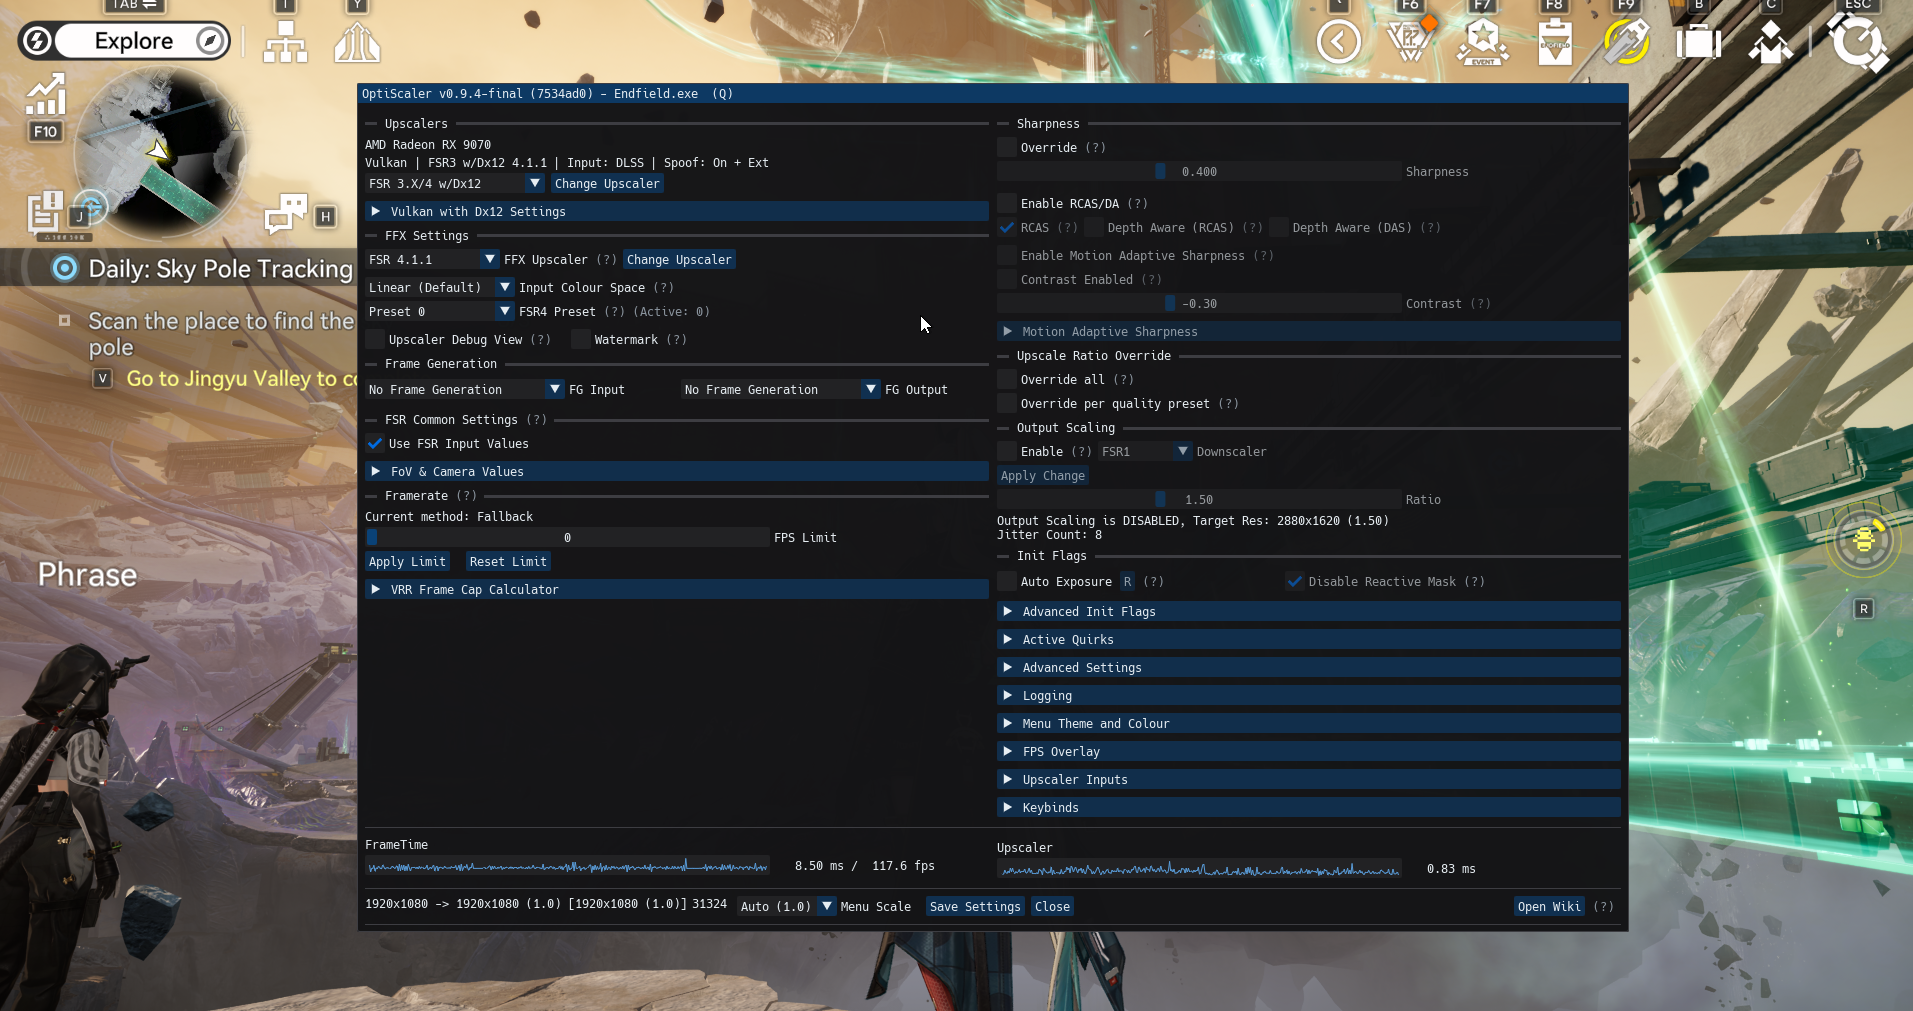Click the Sharpness slider at 0.400
This screenshot has width=1913, height=1011.
pos(1199,171)
